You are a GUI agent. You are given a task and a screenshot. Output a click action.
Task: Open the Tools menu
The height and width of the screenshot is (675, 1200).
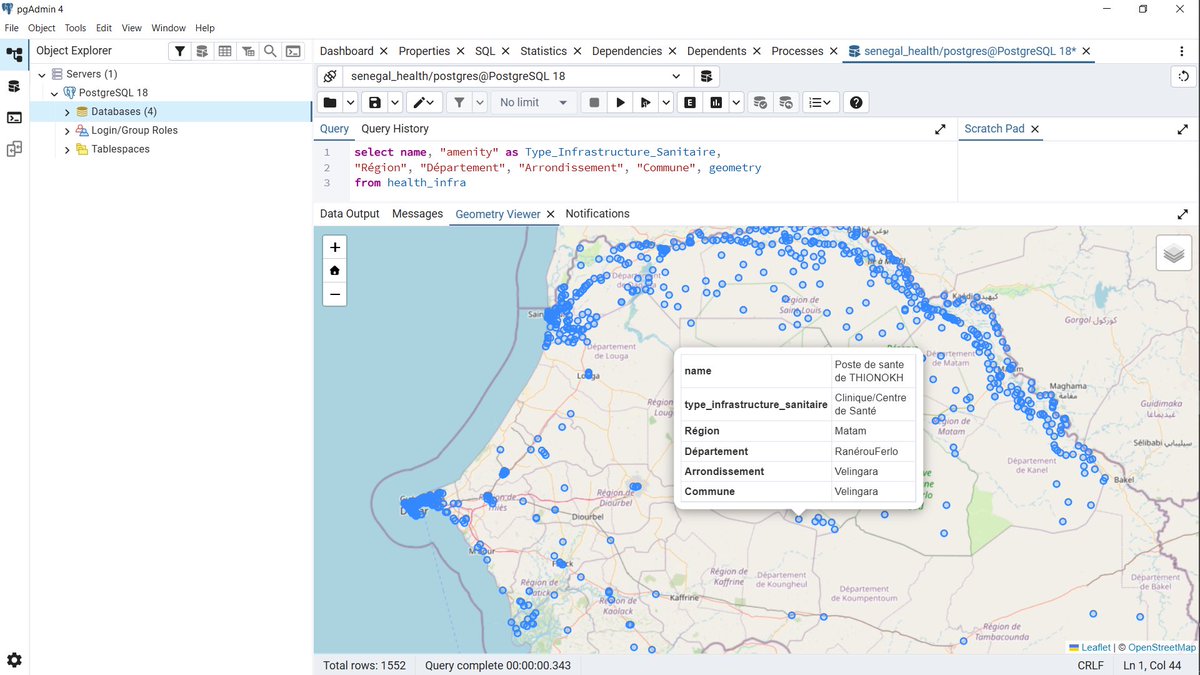pyautogui.click(x=76, y=28)
